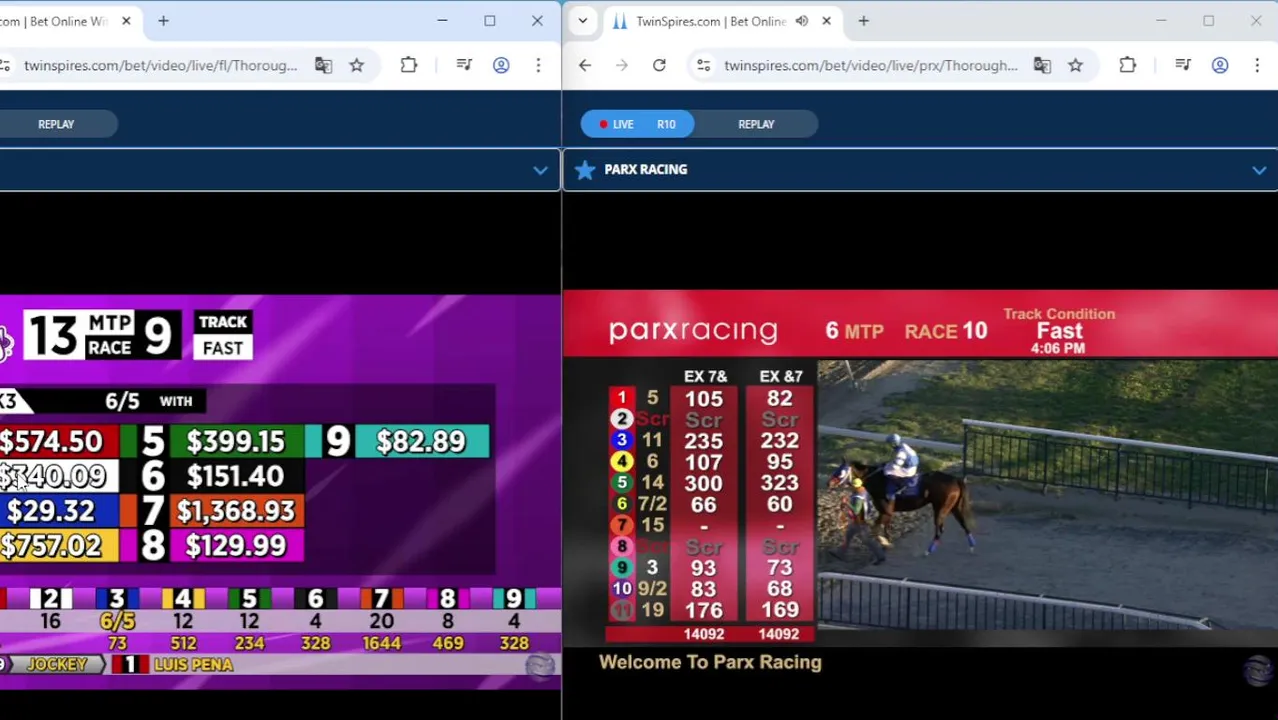Open profile avatar in right window
Screen dimensions: 1278x720
click(1220, 65)
